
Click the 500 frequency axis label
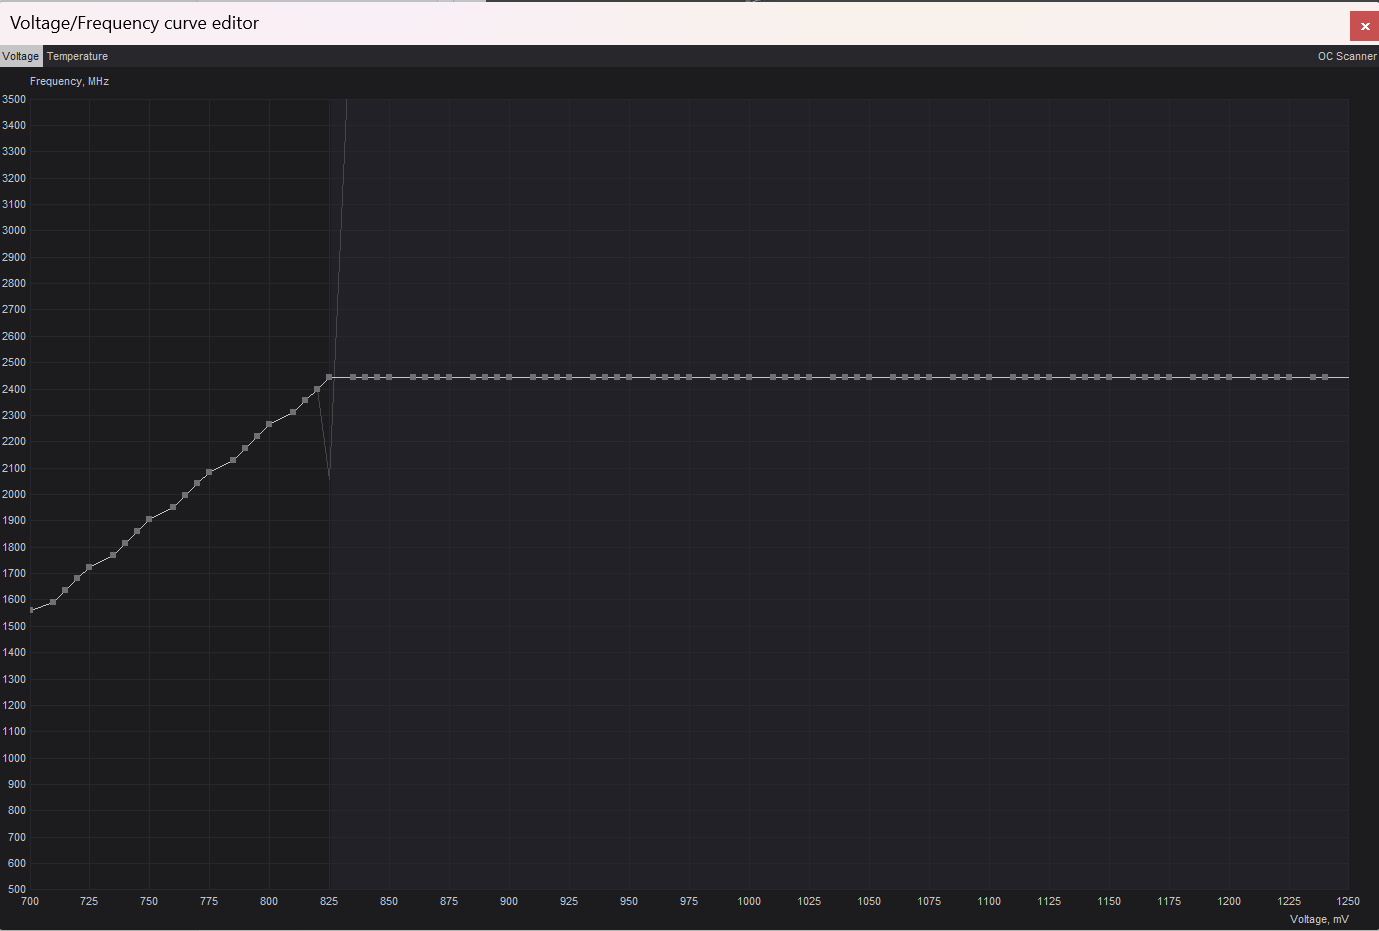[x=17, y=889]
